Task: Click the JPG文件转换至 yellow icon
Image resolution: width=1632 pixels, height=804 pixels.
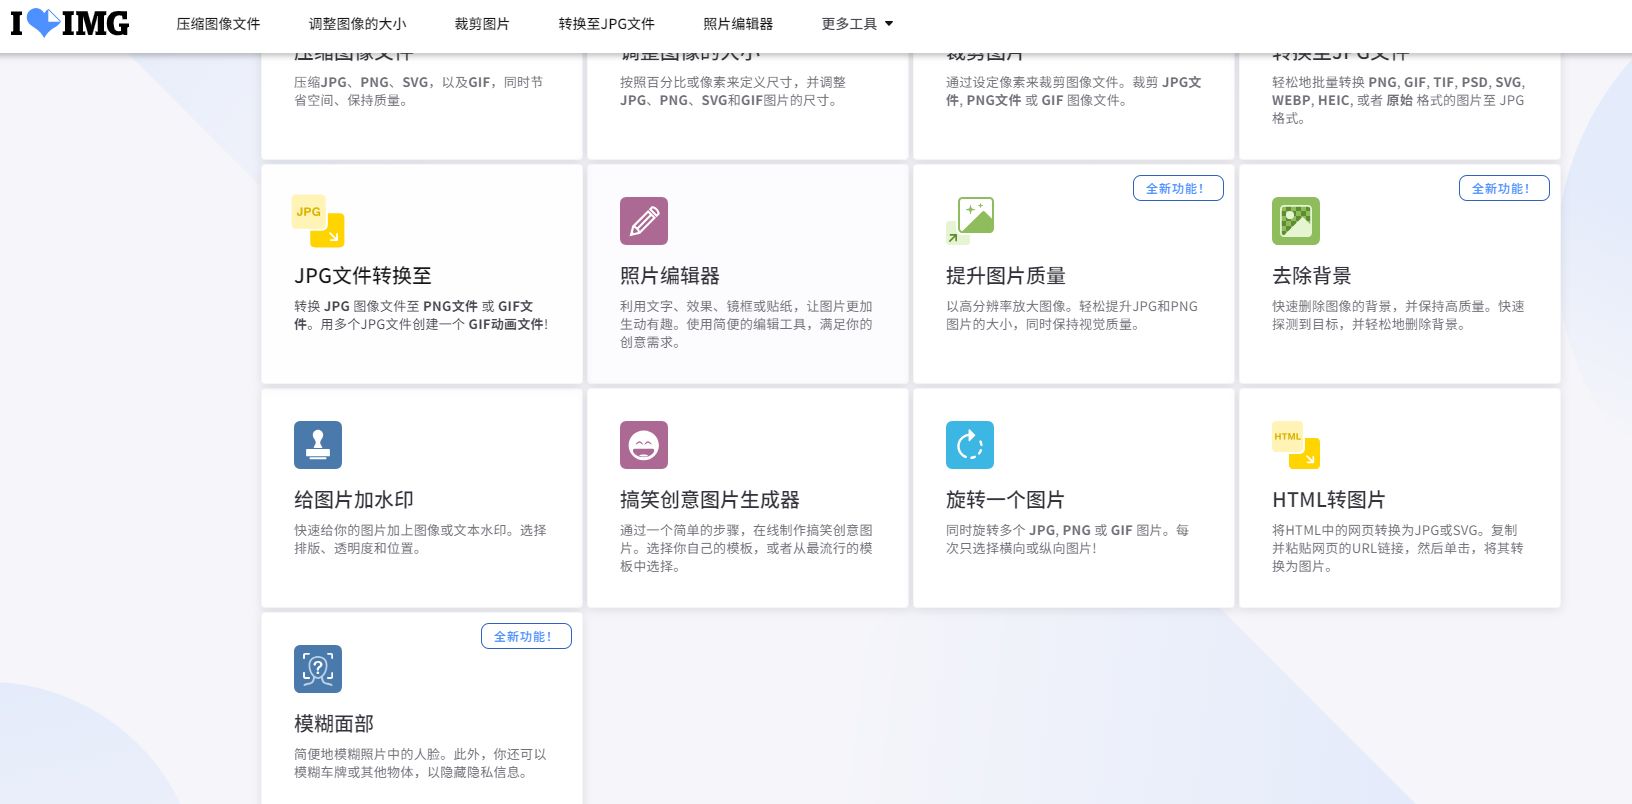Action: (x=318, y=221)
